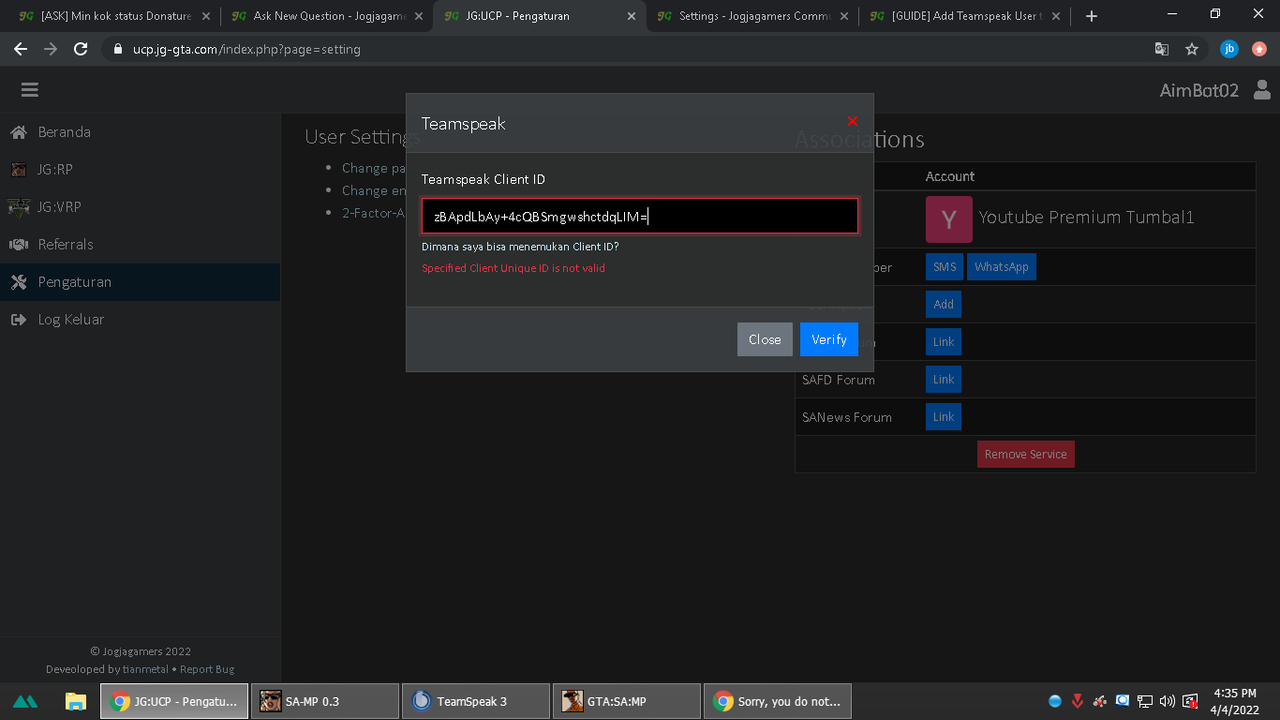Toggle the hamburger sidebar menu
This screenshot has height=720, width=1280.
point(30,90)
